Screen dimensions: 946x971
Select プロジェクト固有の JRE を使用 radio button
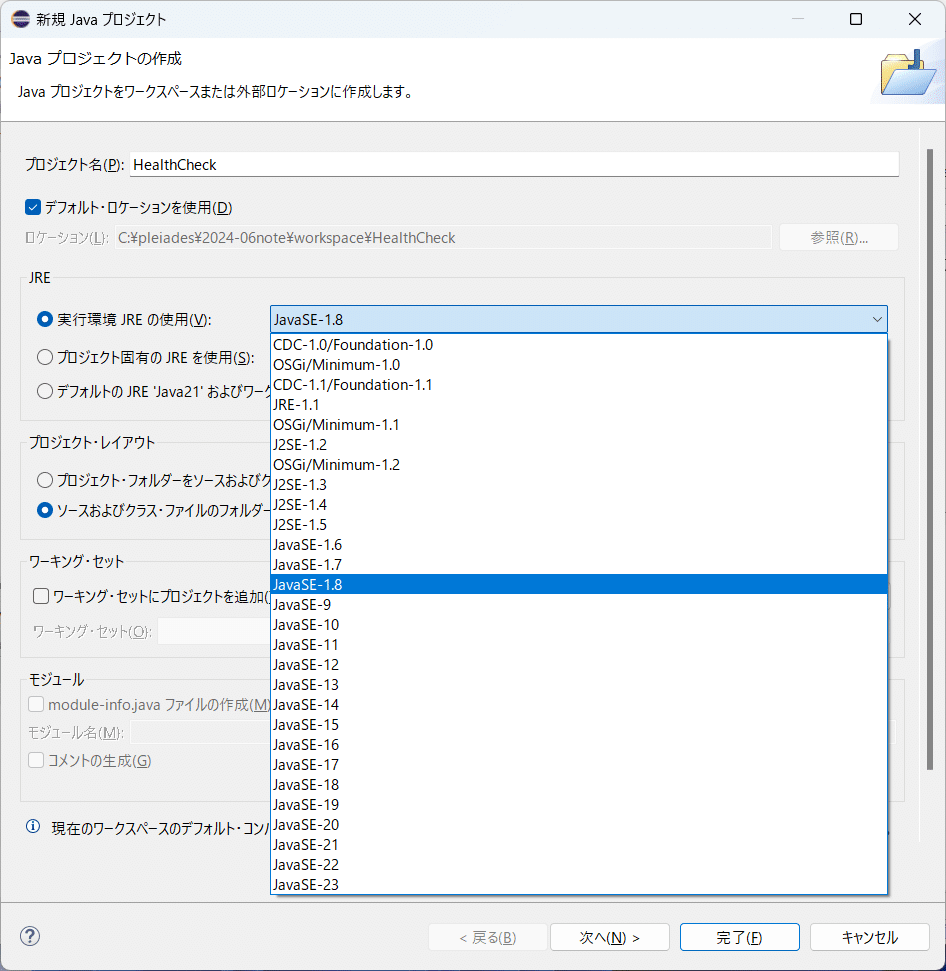click(x=45, y=357)
